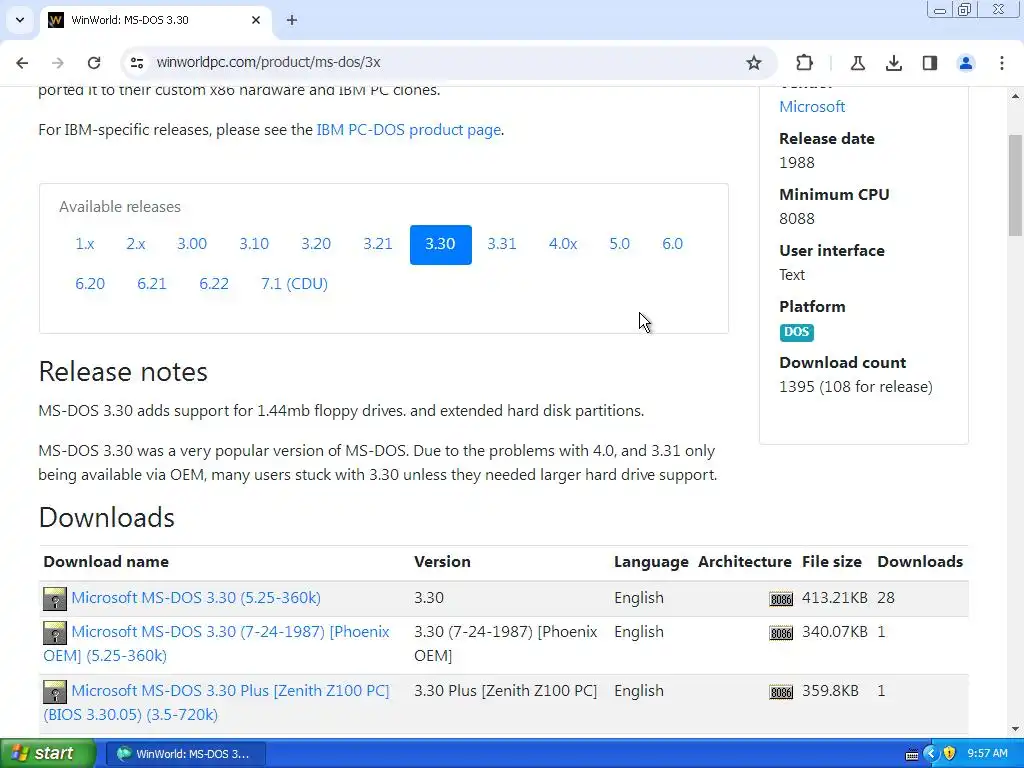Select the 6.20 release
The image size is (1024, 768).
coord(90,284)
